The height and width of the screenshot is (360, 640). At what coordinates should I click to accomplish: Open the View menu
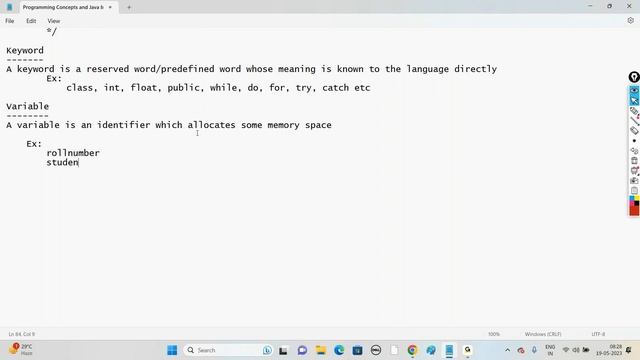[53, 21]
